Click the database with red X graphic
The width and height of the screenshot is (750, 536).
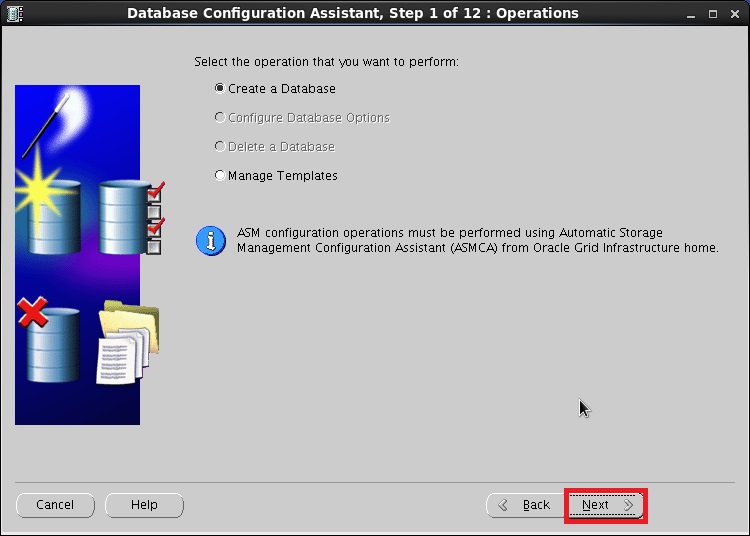[49, 340]
